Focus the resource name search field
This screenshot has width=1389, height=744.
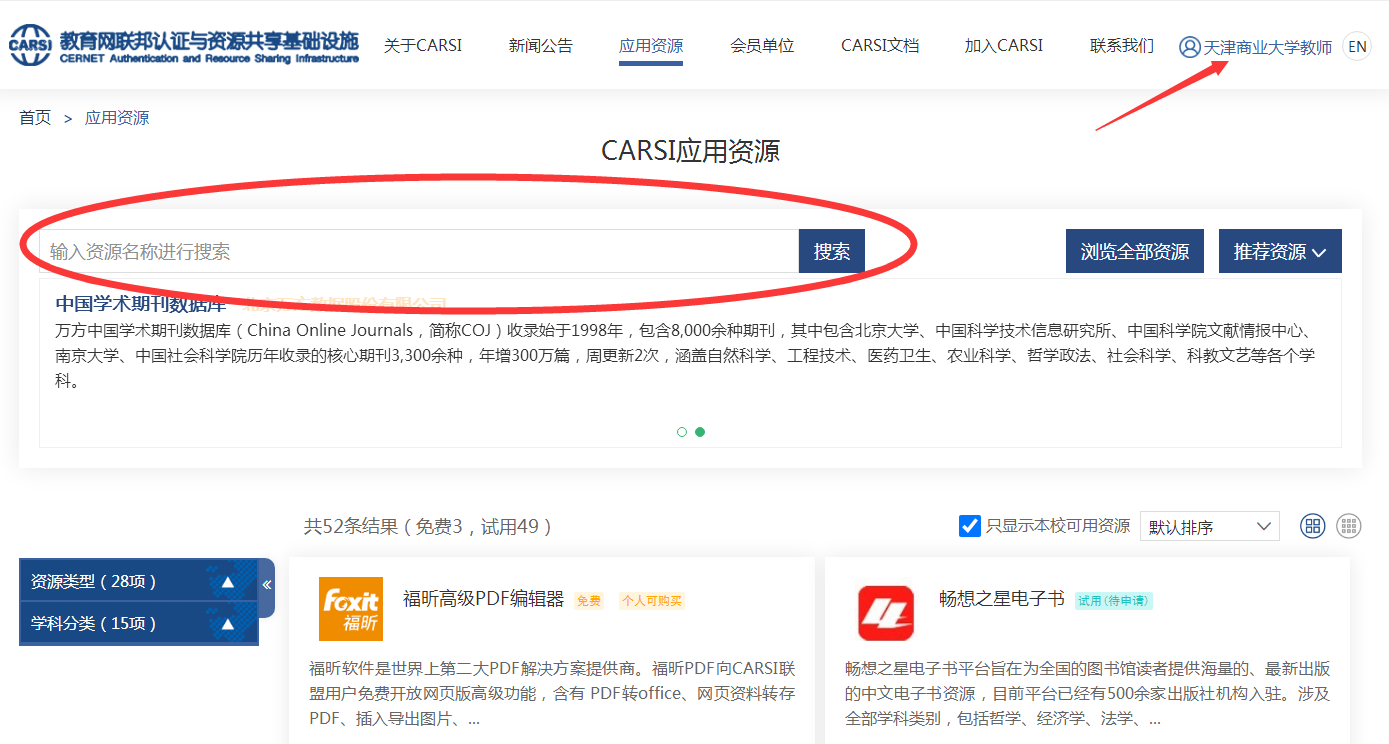[418, 251]
